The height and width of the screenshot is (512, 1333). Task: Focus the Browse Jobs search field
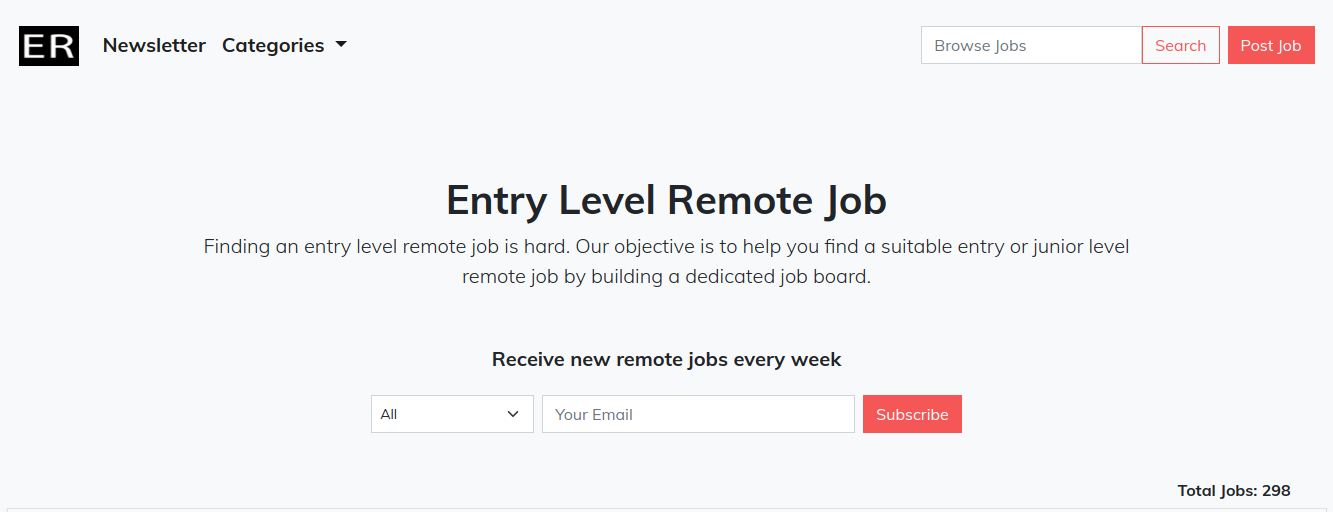coord(1031,45)
